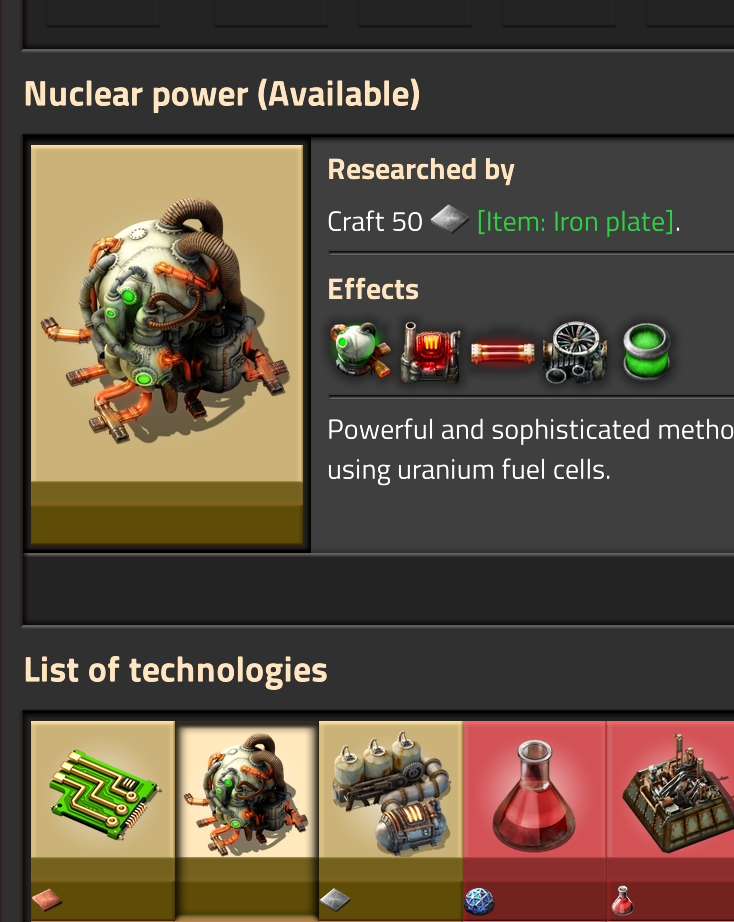Select the steam turbine effect icon
The height and width of the screenshot is (922, 734).
[575, 352]
